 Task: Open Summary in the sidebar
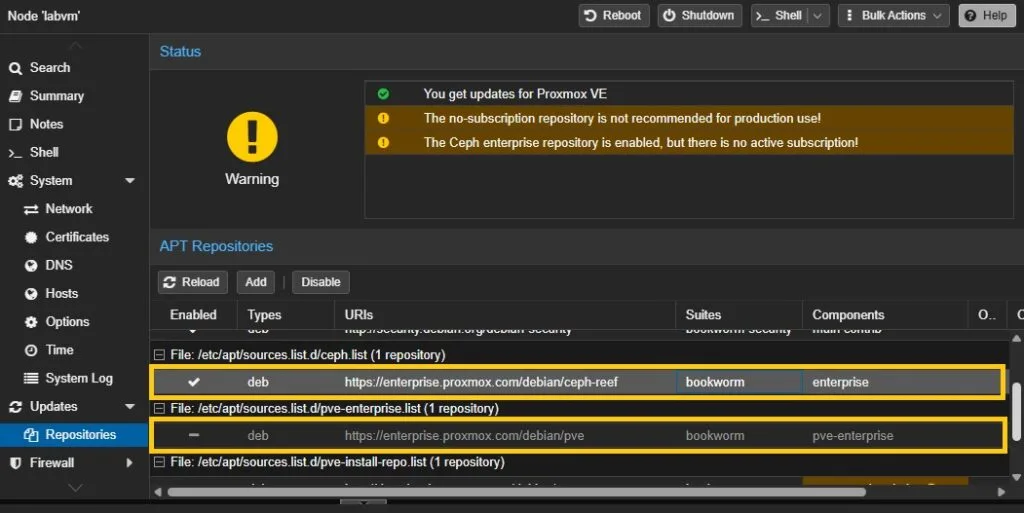pos(57,96)
